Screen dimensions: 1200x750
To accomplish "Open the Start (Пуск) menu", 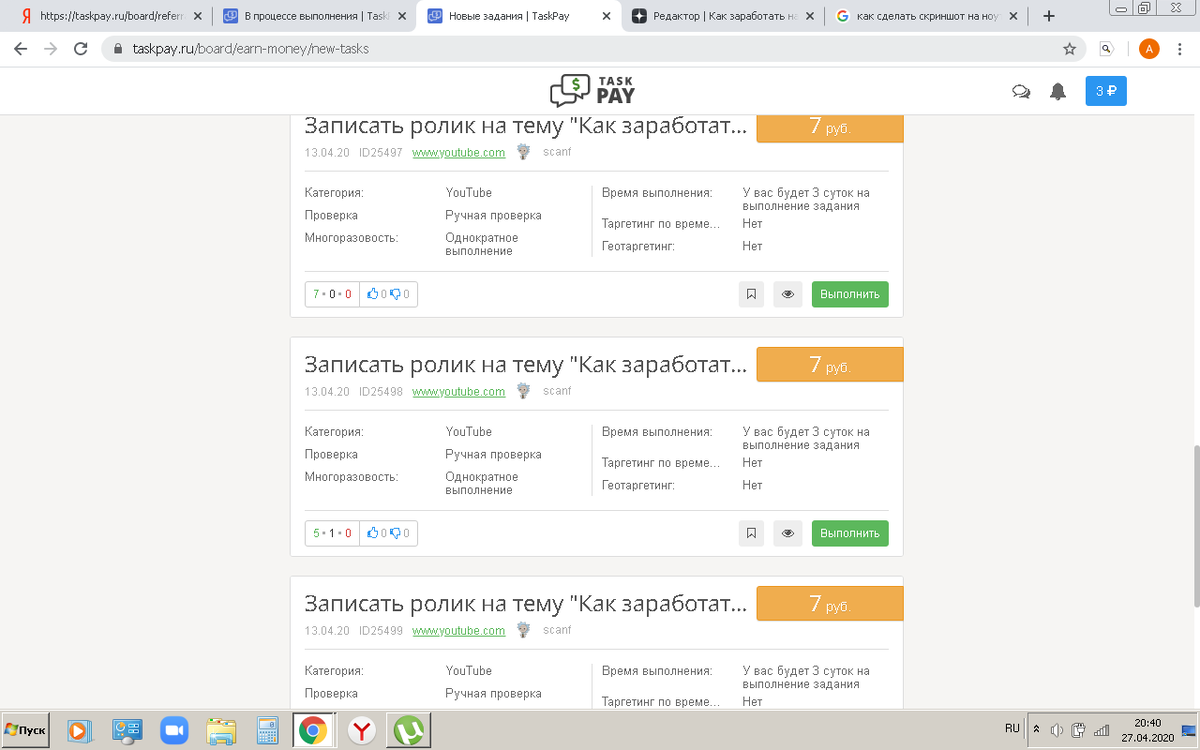I will 26,730.
